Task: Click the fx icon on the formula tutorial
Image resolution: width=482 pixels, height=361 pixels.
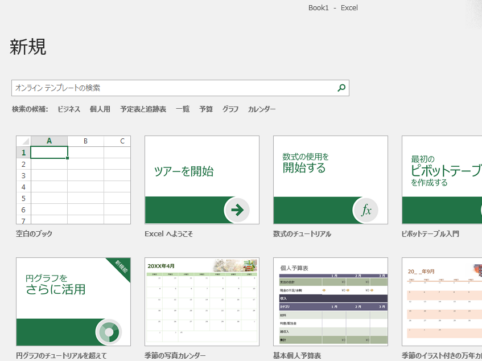Action: (366, 210)
